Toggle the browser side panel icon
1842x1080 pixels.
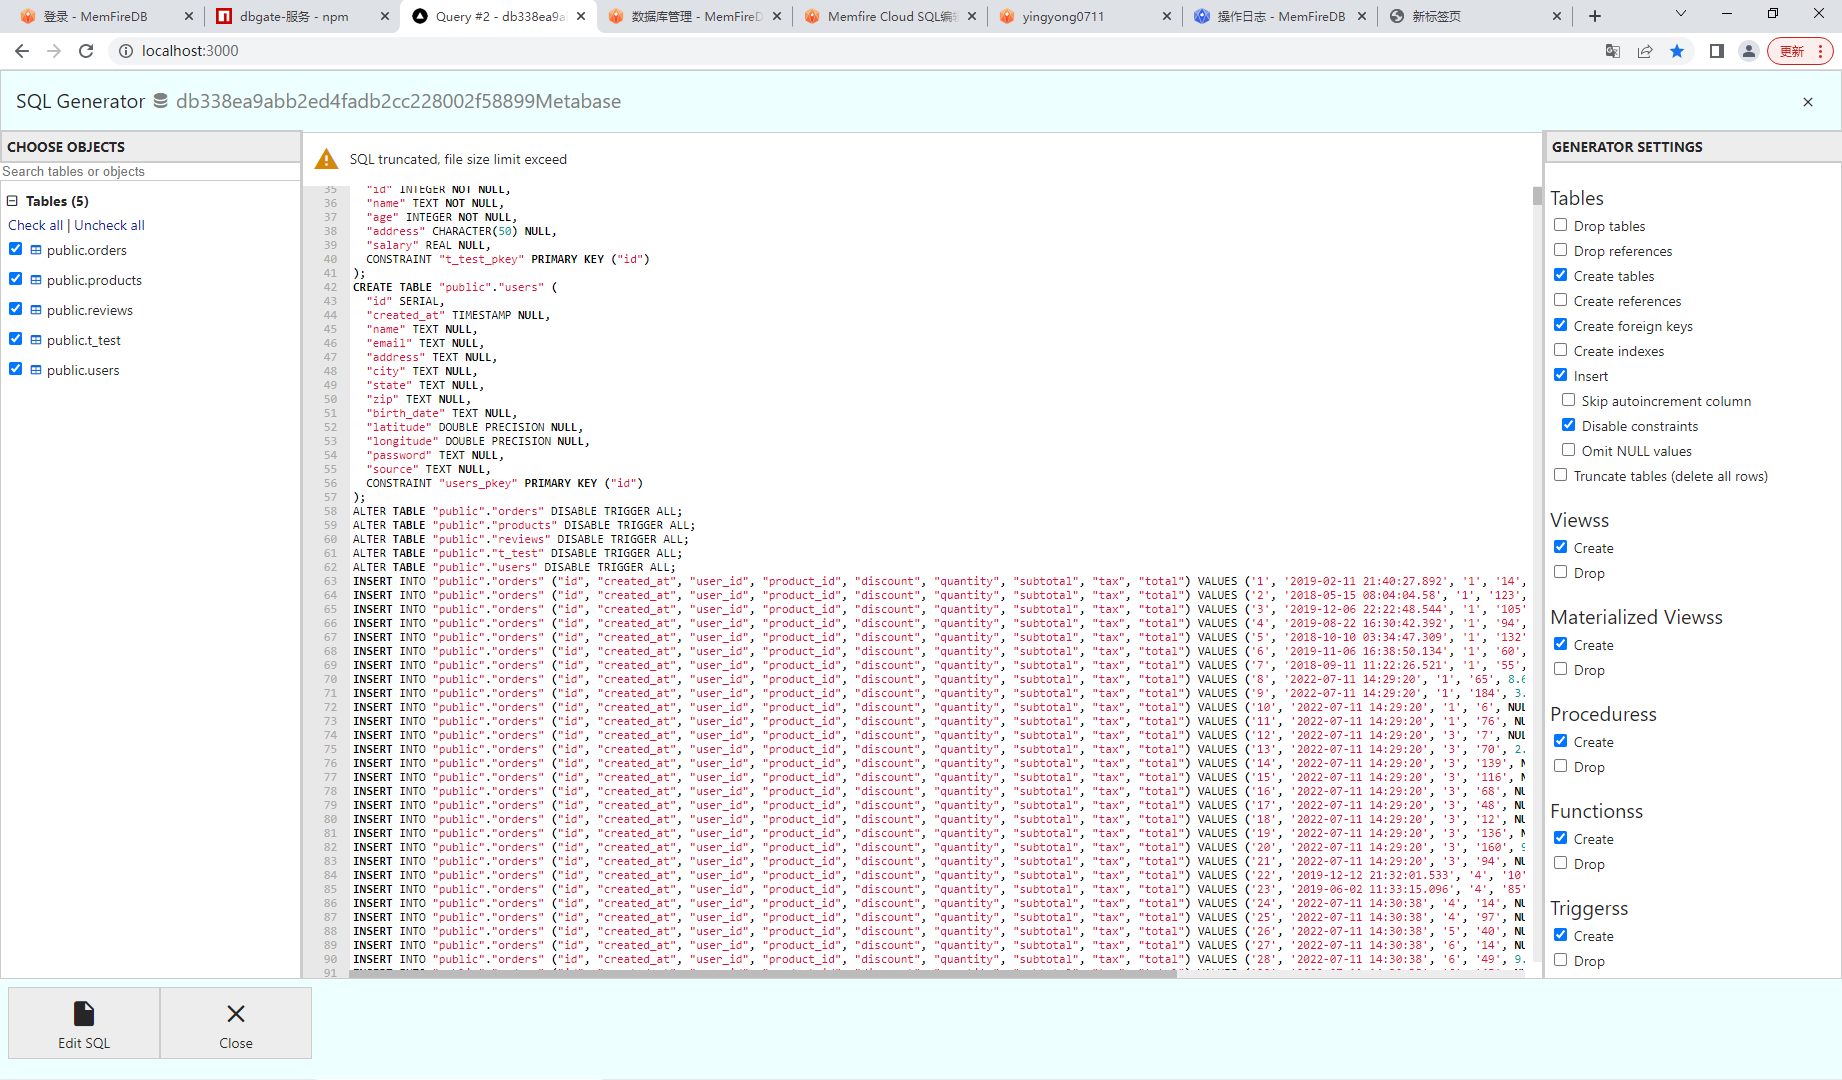click(x=1717, y=51)
